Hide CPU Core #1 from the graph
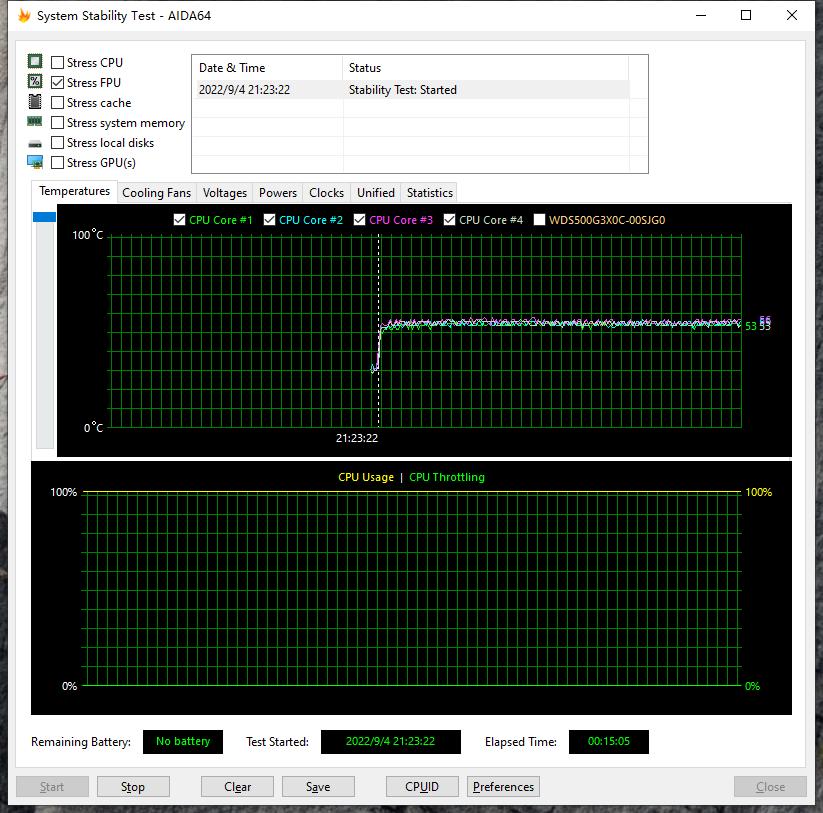The height and width of the screenshot is (813, 823). (x=179, y=220)
